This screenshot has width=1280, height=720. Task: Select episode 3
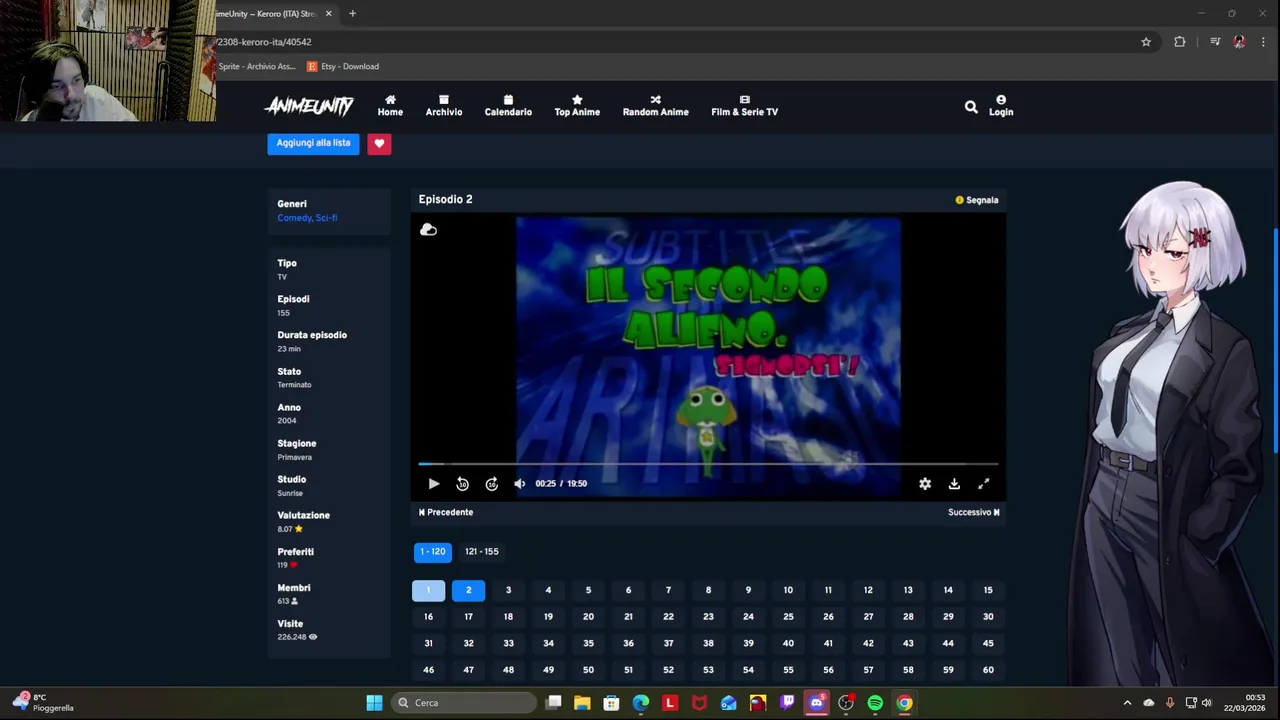point(508,590)
